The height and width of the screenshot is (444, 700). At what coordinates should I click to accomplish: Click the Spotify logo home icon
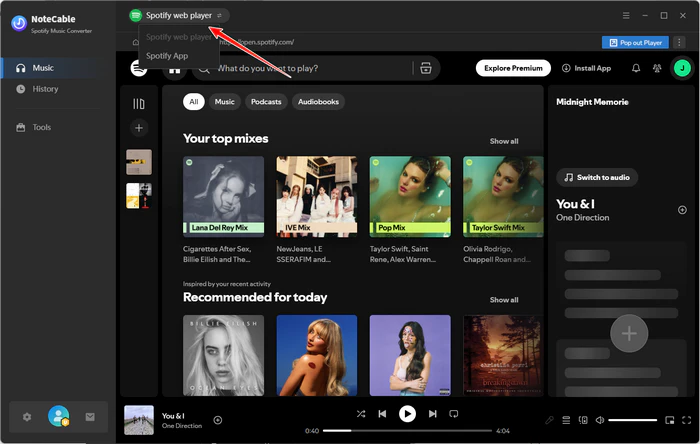click(x=139, y=68)
